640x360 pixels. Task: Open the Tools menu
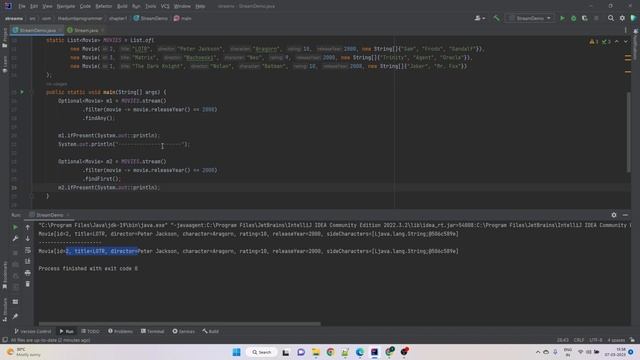tap(150, 6)
